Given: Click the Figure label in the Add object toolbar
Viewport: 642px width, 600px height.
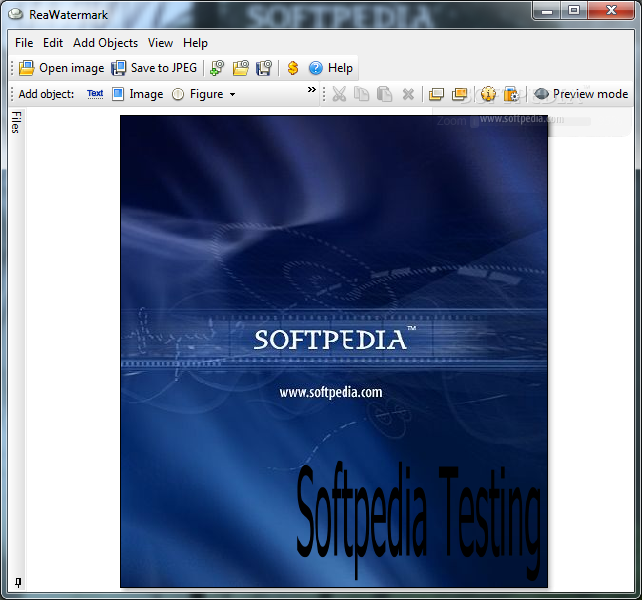Looking at the screenshot, I should click(x=206, y=94).
